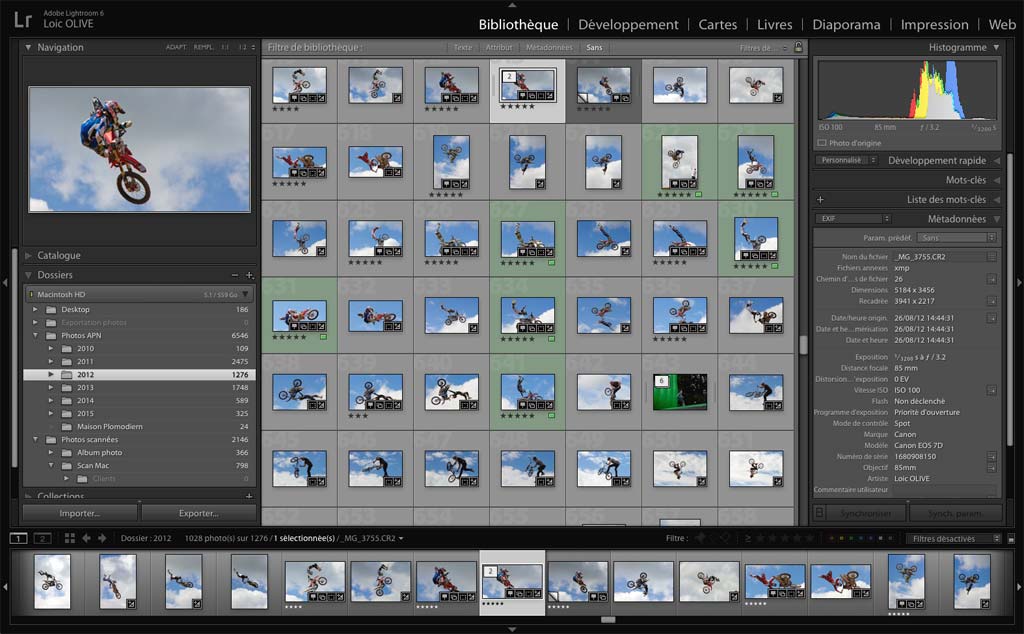Enable the Attribut filter in library filter bar
The width and height of the screenshot is (1024, 634).
coord(498,47)
